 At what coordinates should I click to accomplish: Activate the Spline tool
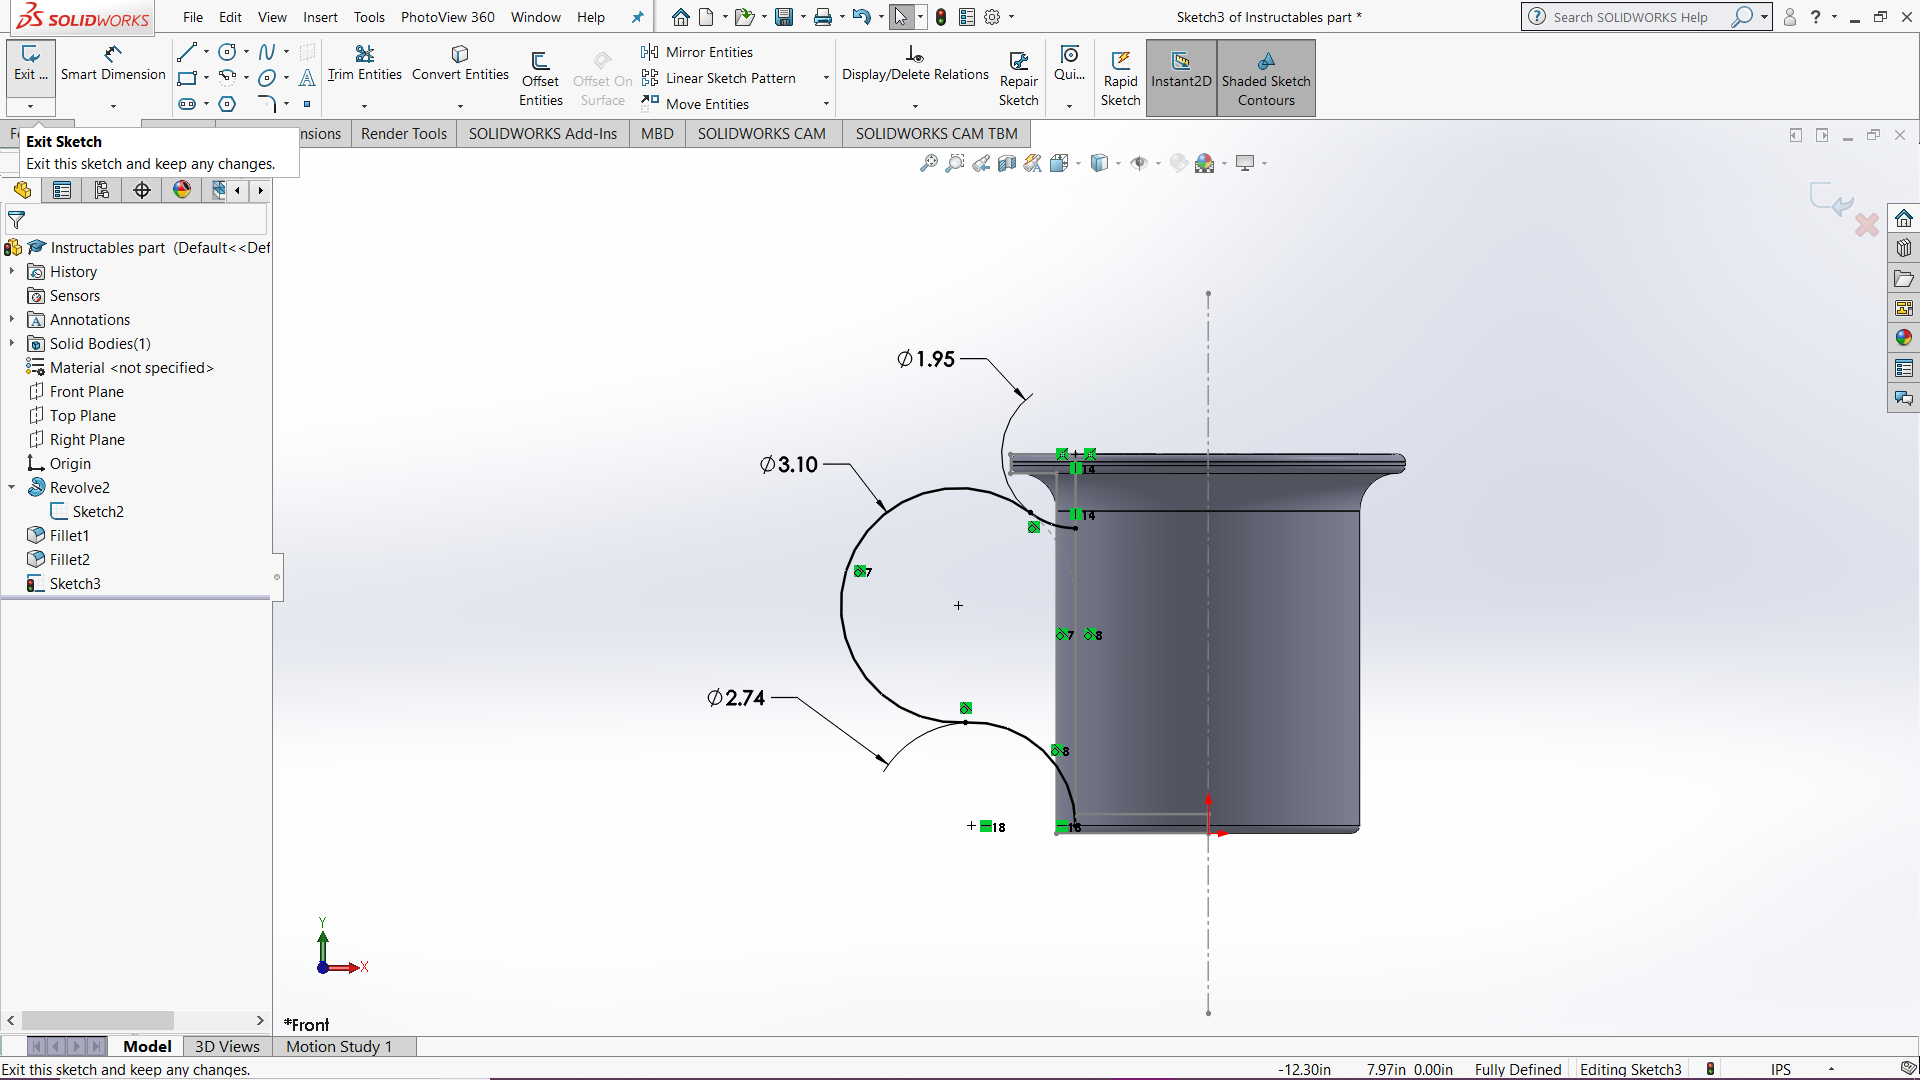tap(265, 51)
